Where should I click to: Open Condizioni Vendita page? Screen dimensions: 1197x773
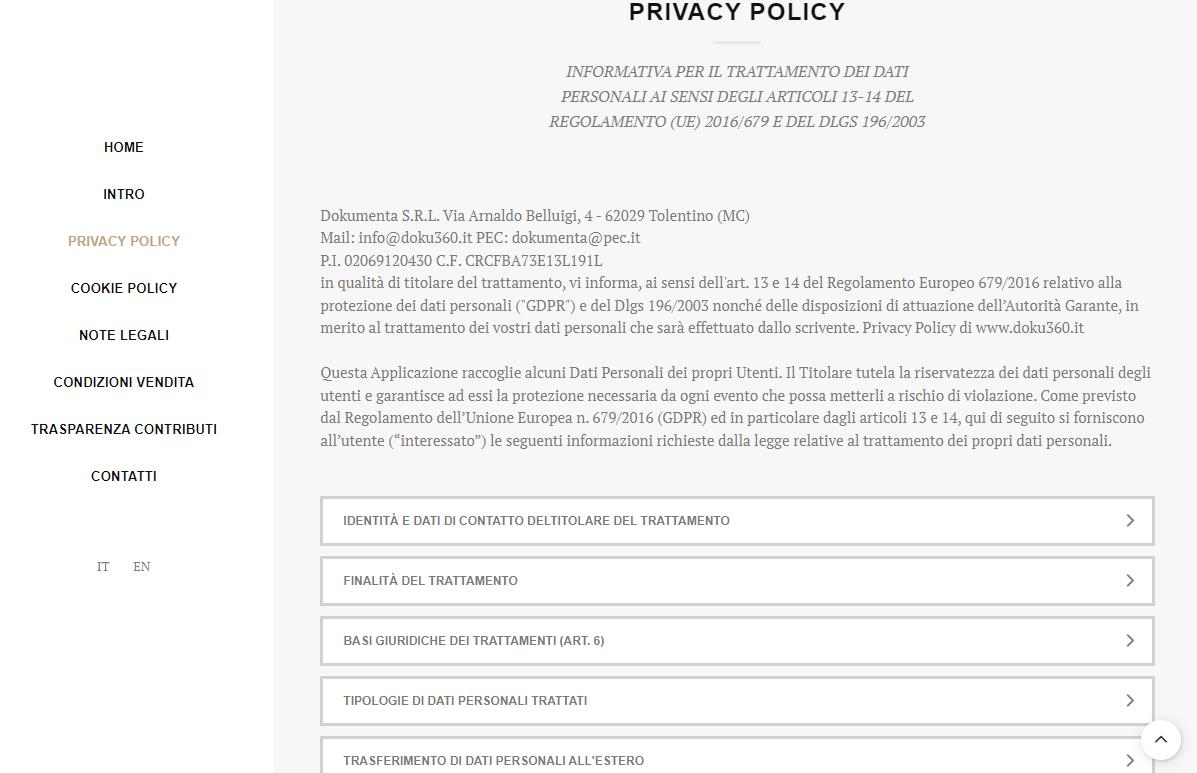[x=124, y=382]
